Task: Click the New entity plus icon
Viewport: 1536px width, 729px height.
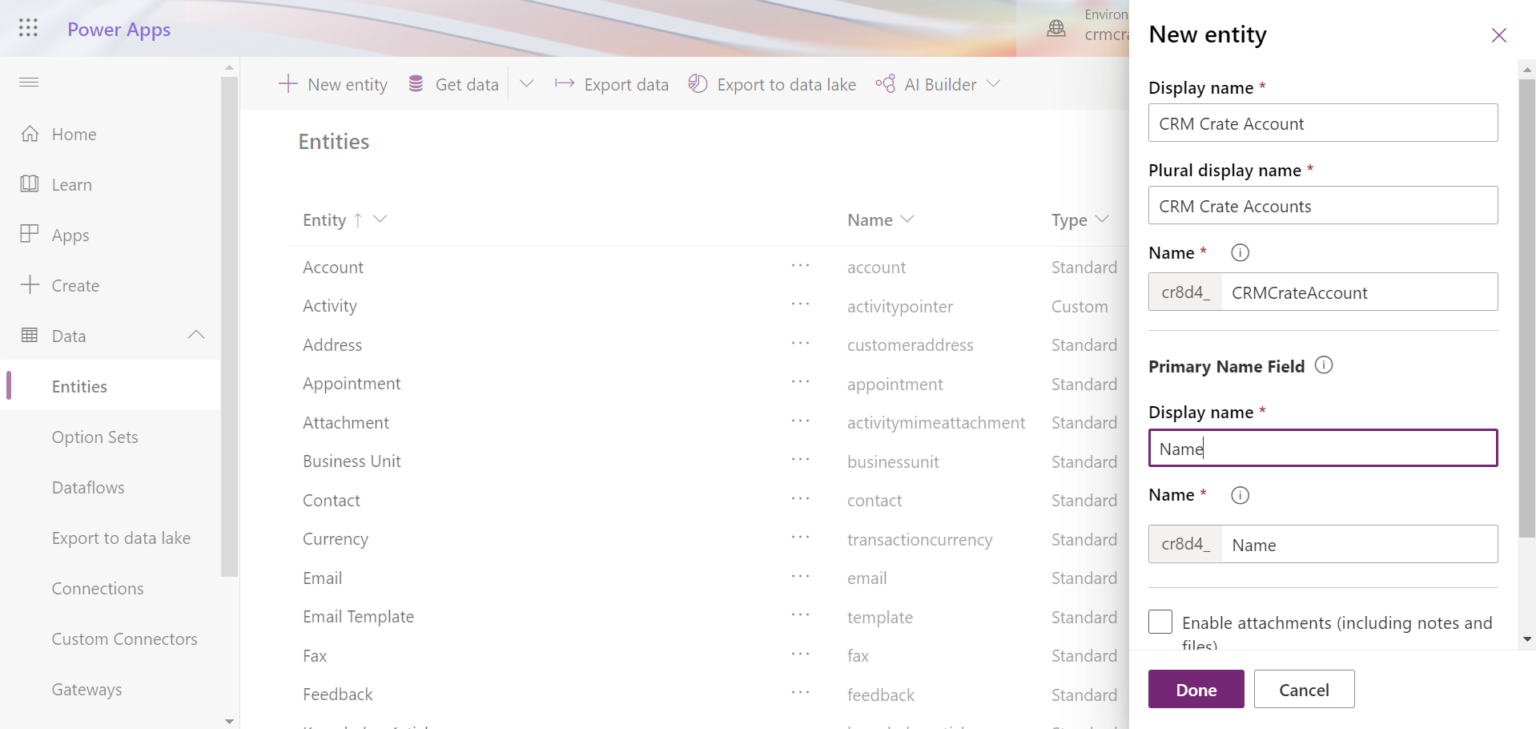Action: (x=288, y=84)
